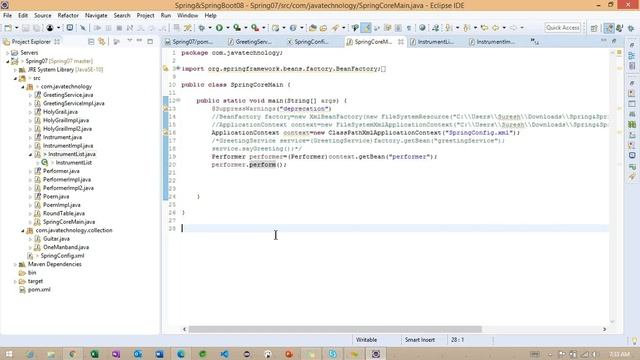
Task: Click the Toggle Mark Occurrences highlighter icon
Action: (x=366, y=28)
